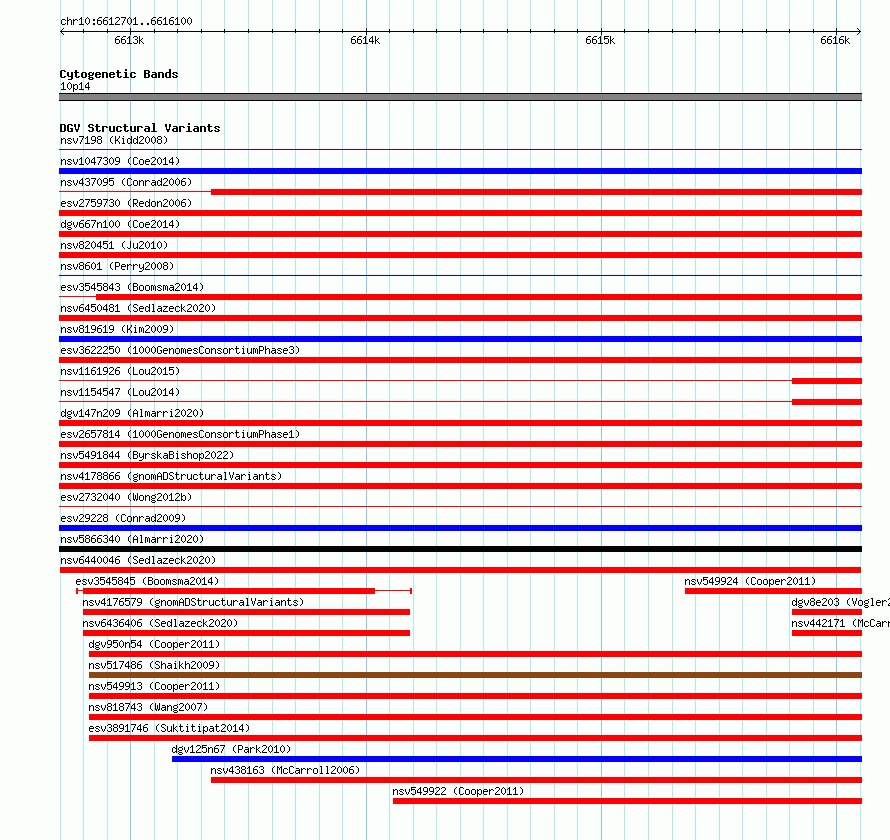Image resolution: width=890 pixels, height=840 pixels.
Task: Select nsv819619 (Kim2009) variant label
Action: click(x=117, y=329)
